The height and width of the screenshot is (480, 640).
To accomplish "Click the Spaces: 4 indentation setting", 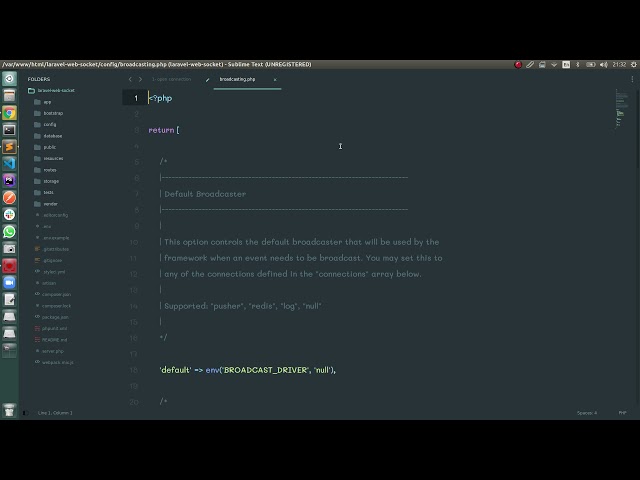I will click(x=587, y=412).
